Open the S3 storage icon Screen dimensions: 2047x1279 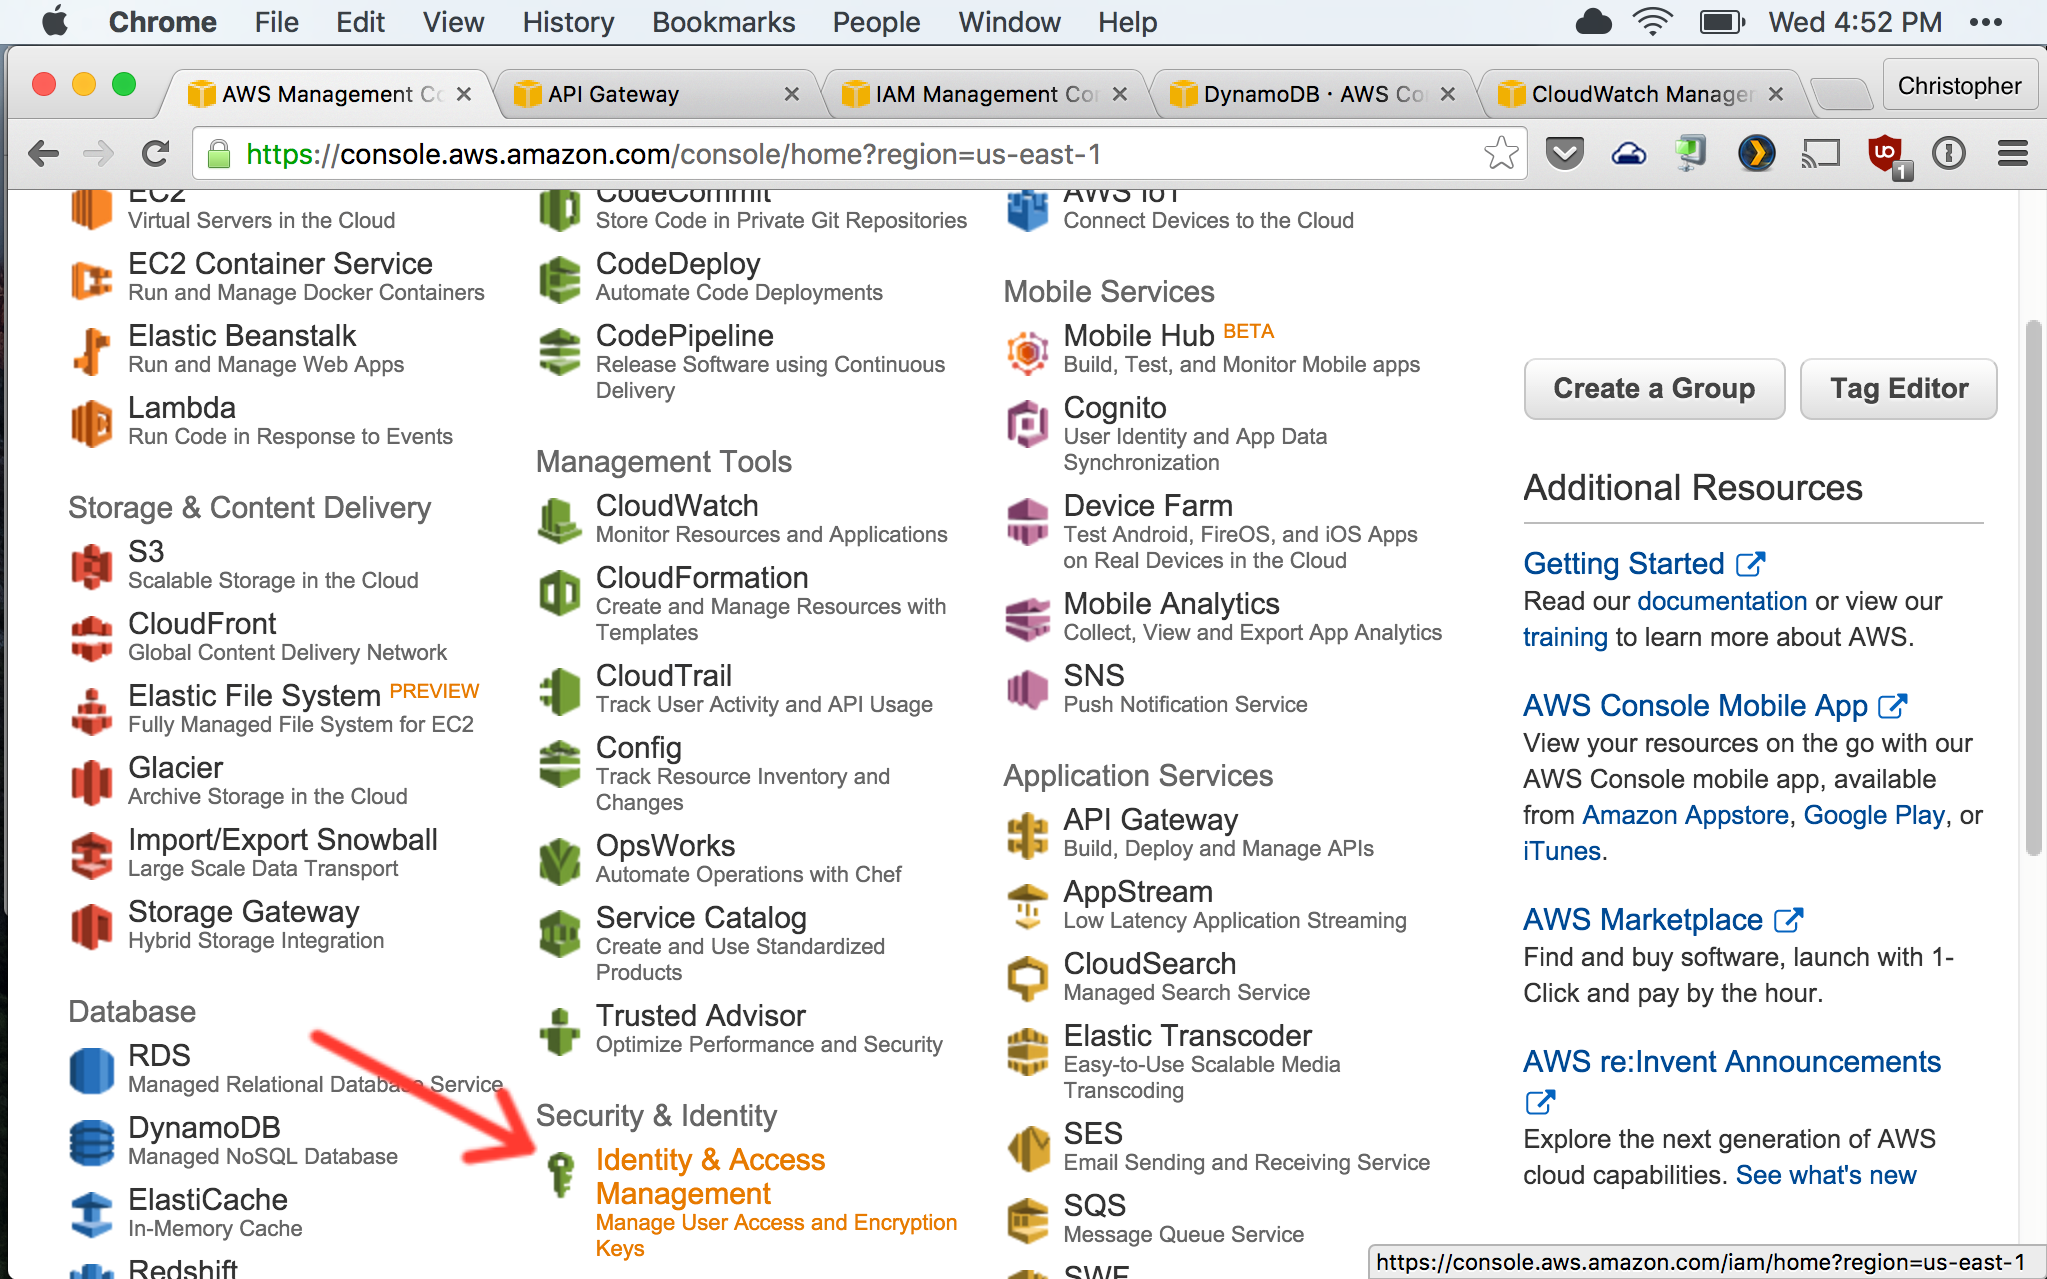[91, 566]
